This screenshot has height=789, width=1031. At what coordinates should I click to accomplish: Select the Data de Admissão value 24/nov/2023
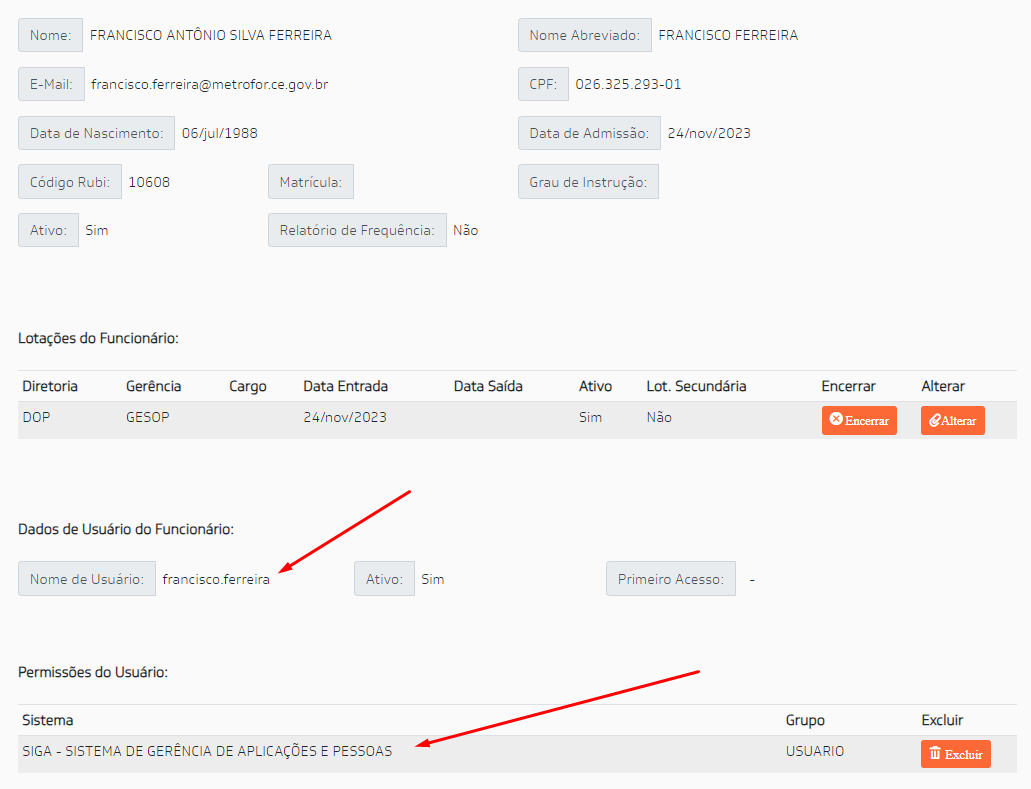709,133
